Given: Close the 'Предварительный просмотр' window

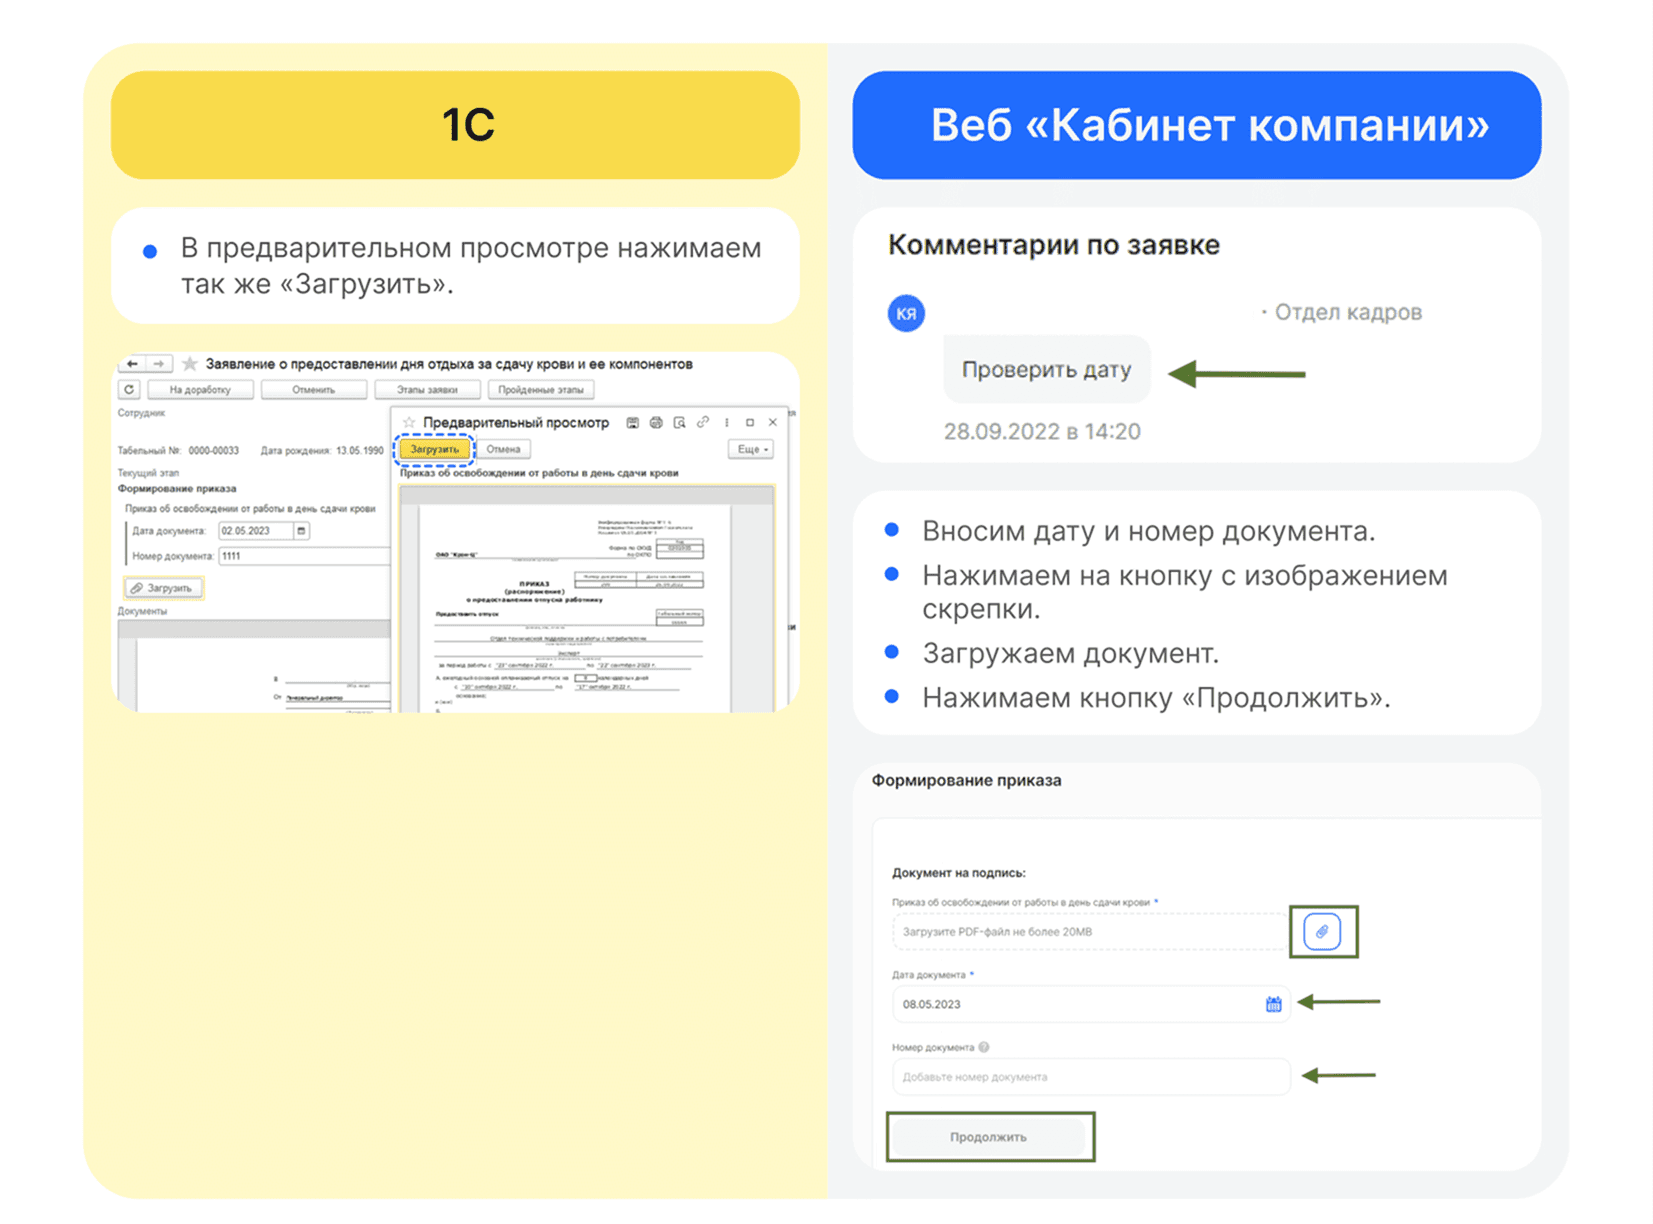Looking at the screenshot, I should point(772,423).
